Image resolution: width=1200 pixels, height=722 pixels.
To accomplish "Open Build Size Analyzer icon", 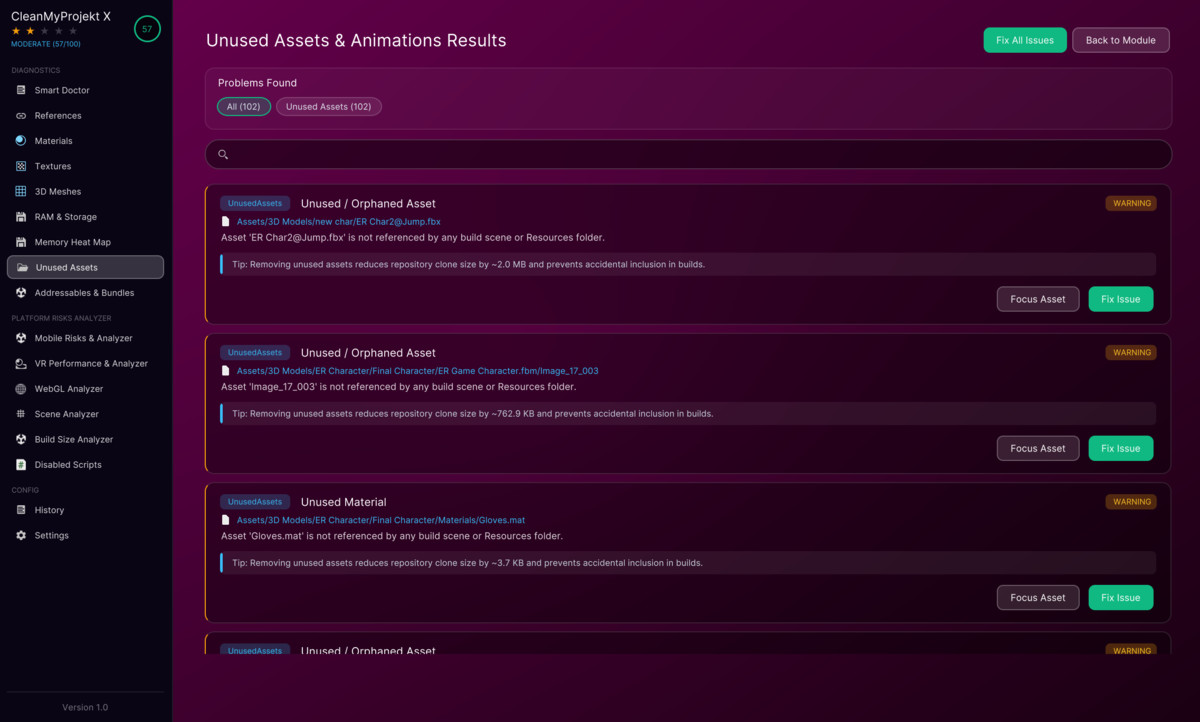I will tap(21, 440).
